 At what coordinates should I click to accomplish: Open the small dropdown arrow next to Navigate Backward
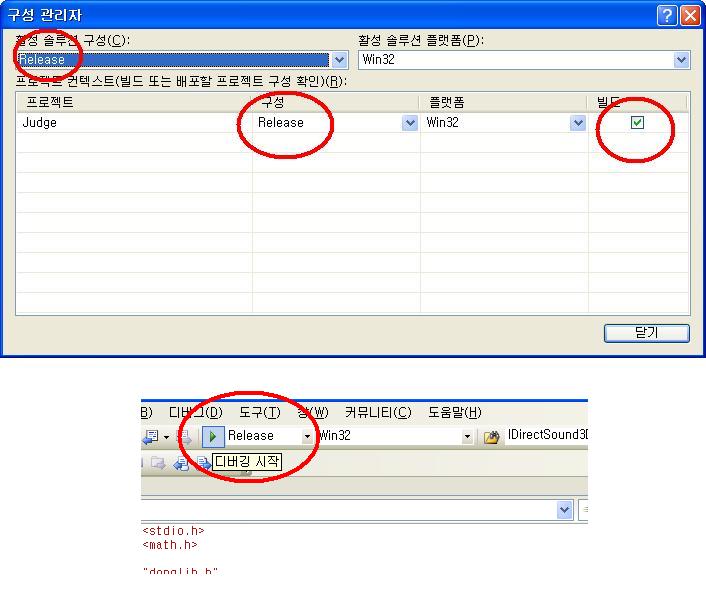166,437
